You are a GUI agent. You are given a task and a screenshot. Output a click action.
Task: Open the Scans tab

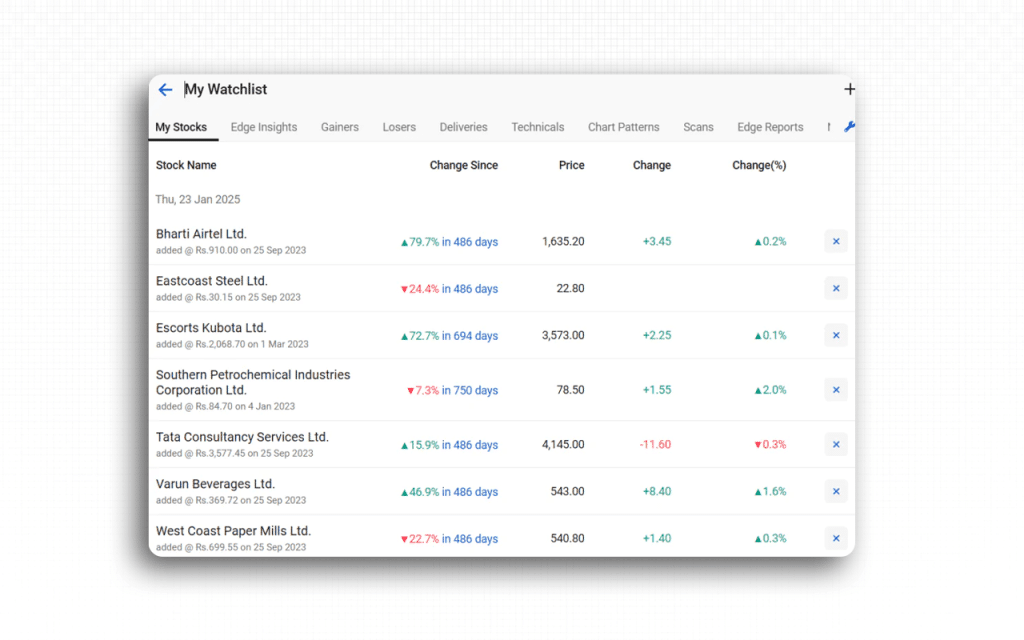(698, 127)
